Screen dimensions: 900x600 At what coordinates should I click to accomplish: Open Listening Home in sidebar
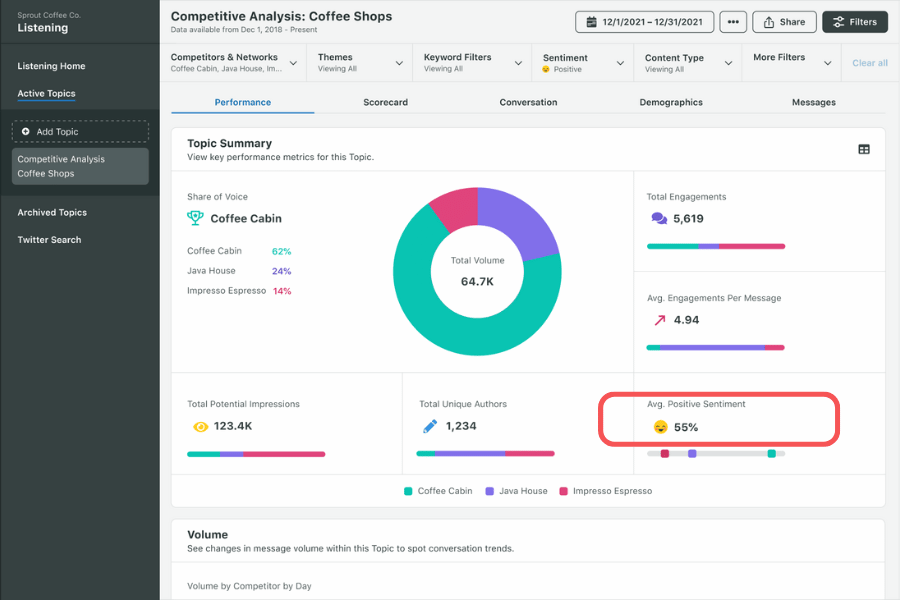pos(51,66)
